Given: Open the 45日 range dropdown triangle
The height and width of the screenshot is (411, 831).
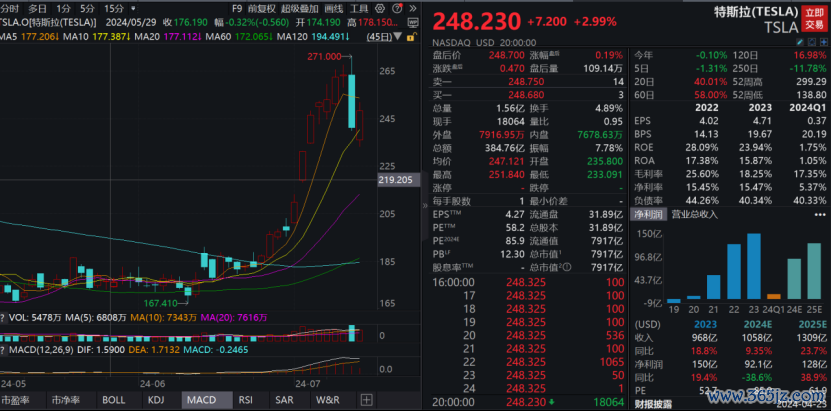Looking at the screenshot, I should (397, 36).
